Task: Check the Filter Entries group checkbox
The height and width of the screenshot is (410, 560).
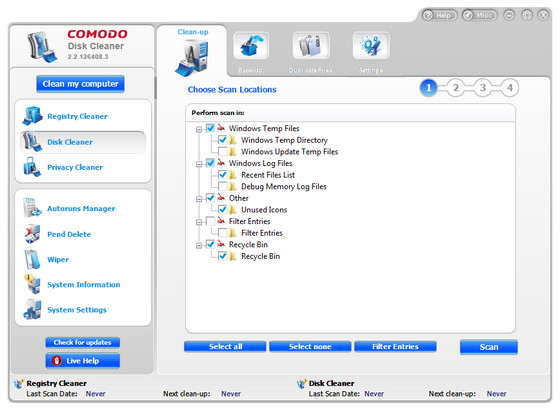Action: pos(210,221)
